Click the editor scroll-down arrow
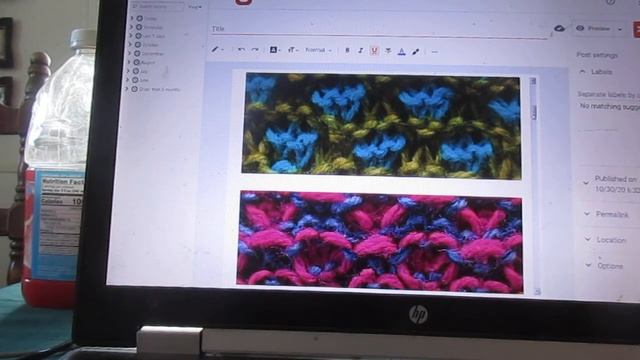Screen dimensions: 640x360 [x=537, y=291]
